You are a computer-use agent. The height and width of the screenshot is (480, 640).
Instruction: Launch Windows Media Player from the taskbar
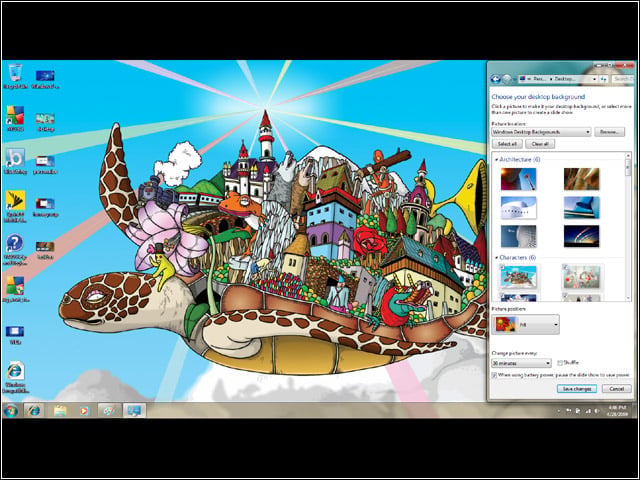pos(84,410)
